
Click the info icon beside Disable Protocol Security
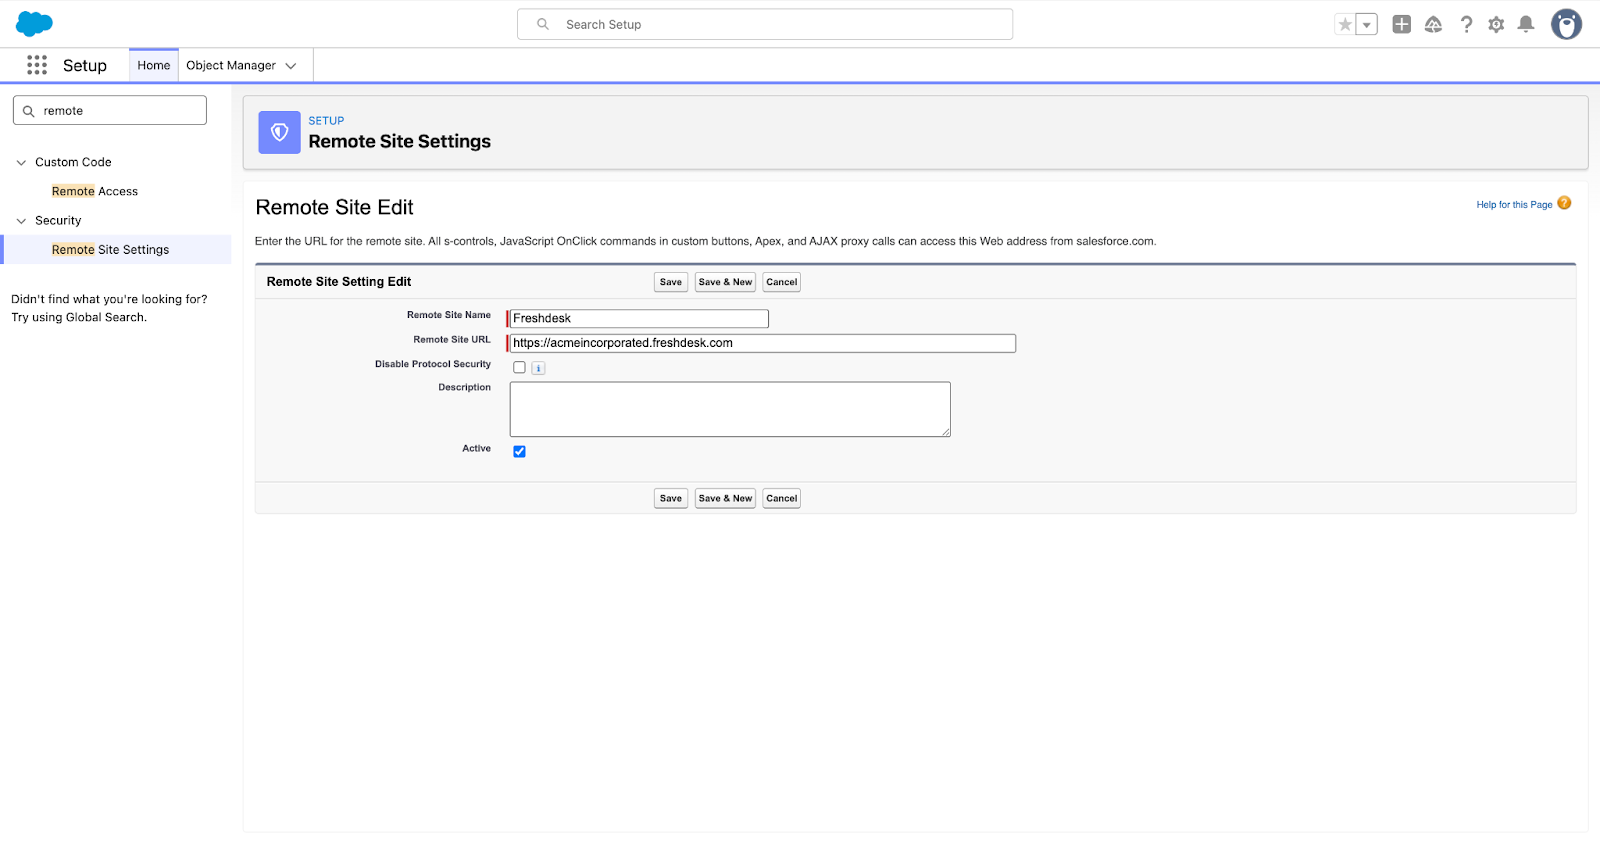538,368
